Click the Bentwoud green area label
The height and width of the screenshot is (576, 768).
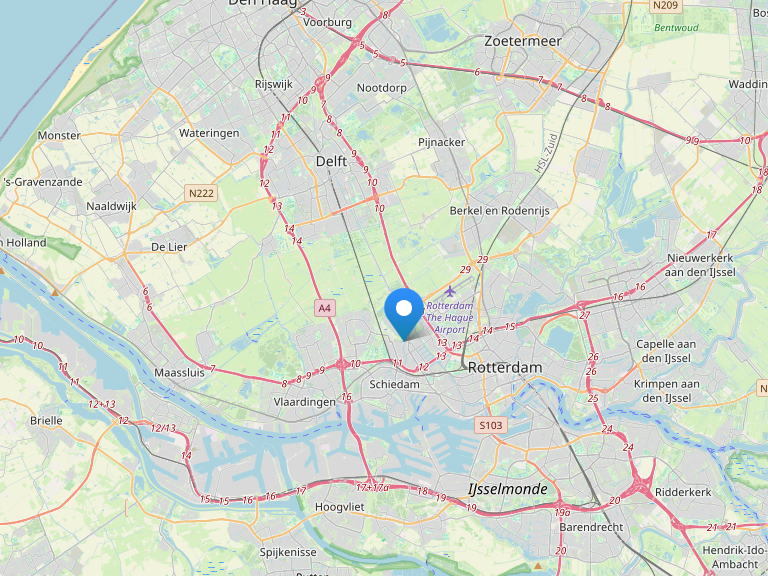676,28
